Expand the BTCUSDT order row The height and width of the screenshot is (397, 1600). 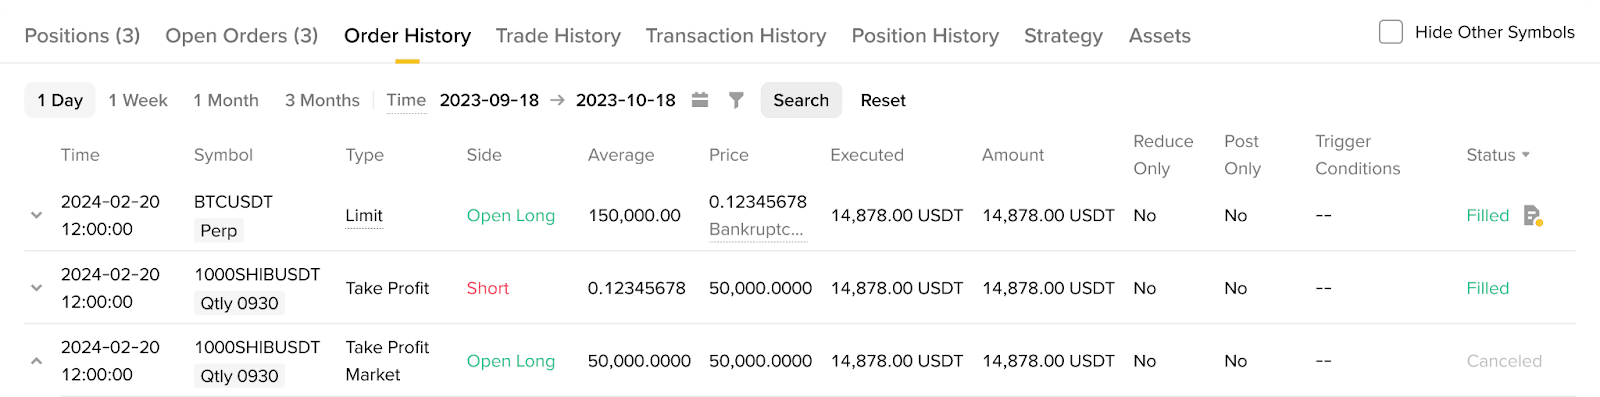click(x=36, y=215)
